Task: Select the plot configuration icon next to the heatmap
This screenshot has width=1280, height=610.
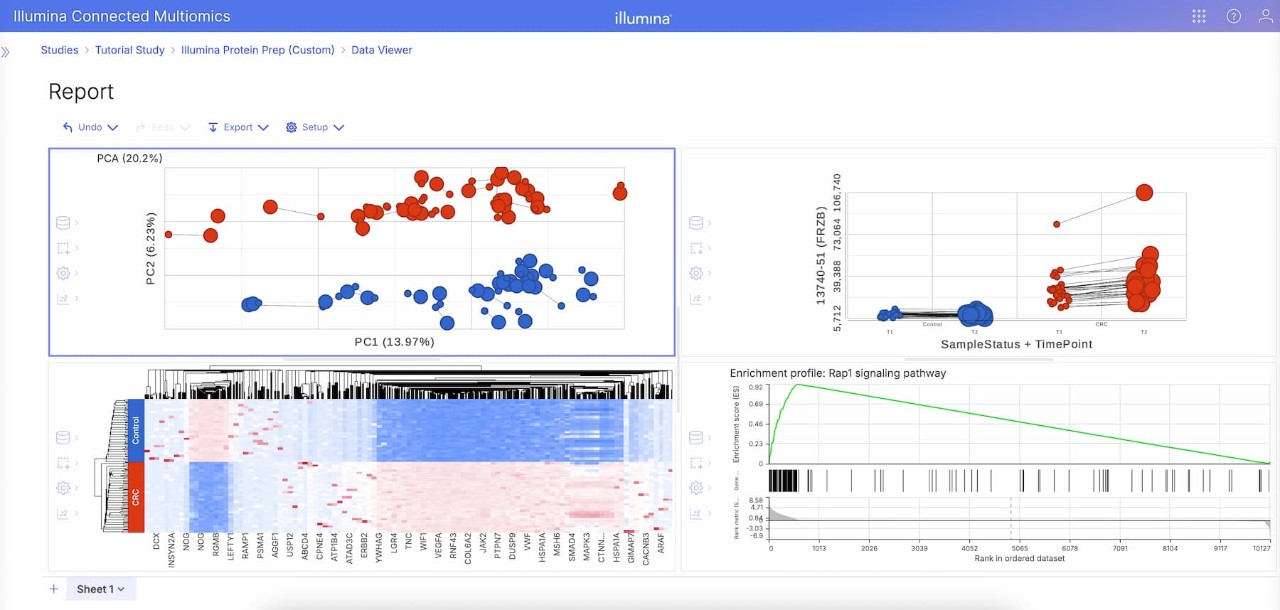Action: pyautogui.click(x=63, y=487)
